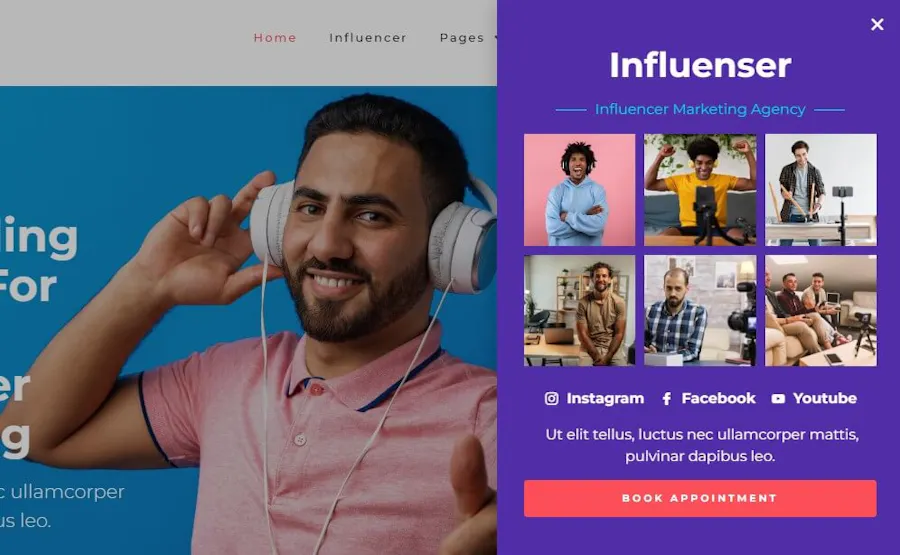Expand the Pages dropdown menu
This screenshot has height=555, width=900.
click(x=468, y=38)
